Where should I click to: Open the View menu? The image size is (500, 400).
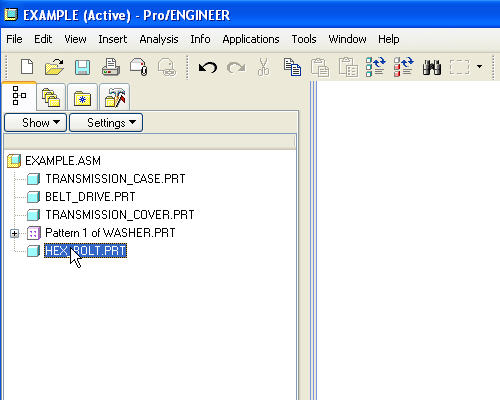coord(75,39)
